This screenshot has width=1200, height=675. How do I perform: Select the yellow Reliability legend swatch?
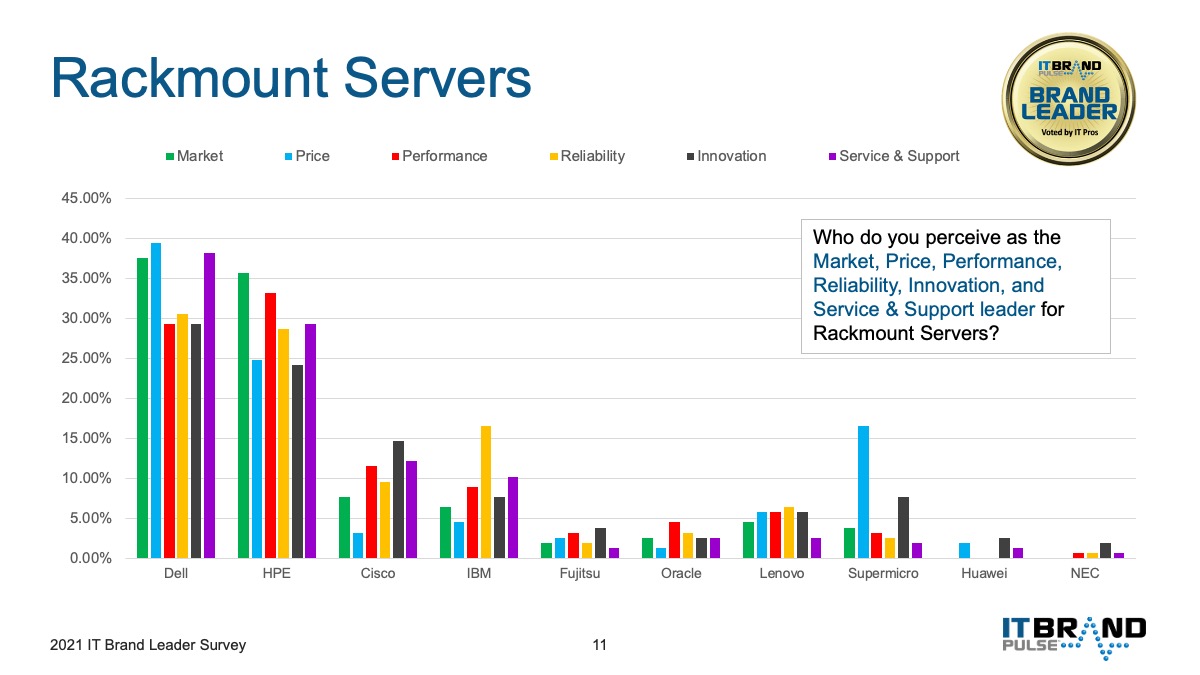pos(554,156)
